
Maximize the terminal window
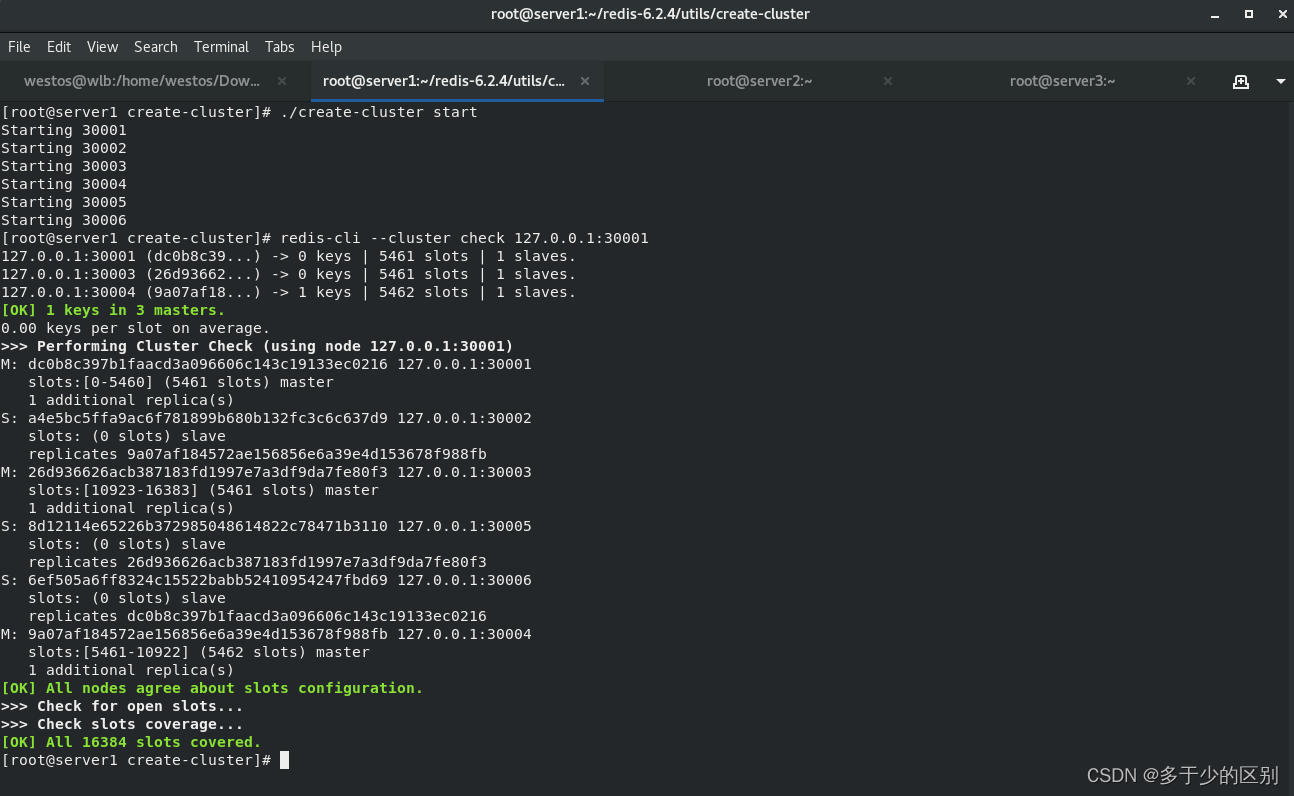1248,14
